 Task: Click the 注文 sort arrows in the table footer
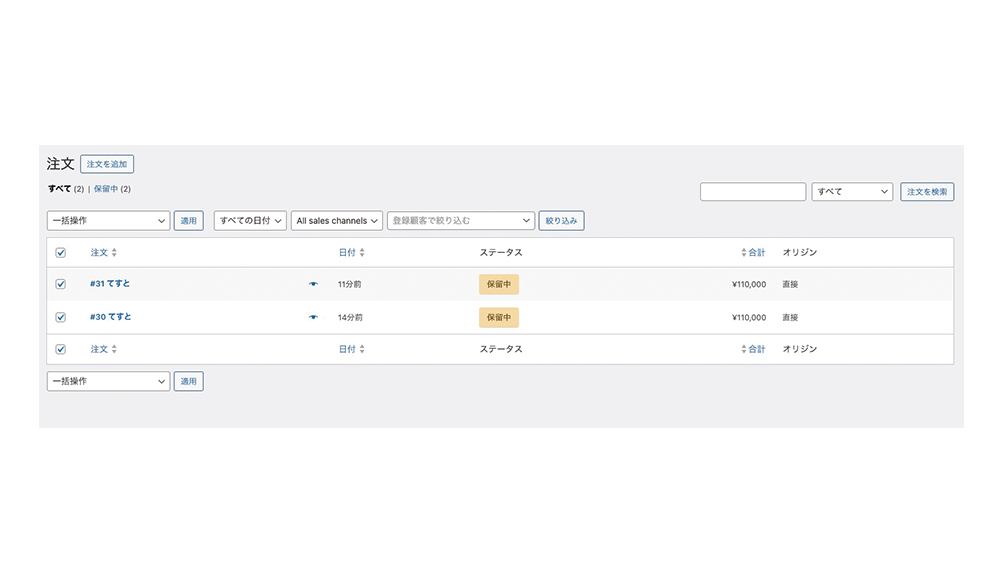point(114,350)
